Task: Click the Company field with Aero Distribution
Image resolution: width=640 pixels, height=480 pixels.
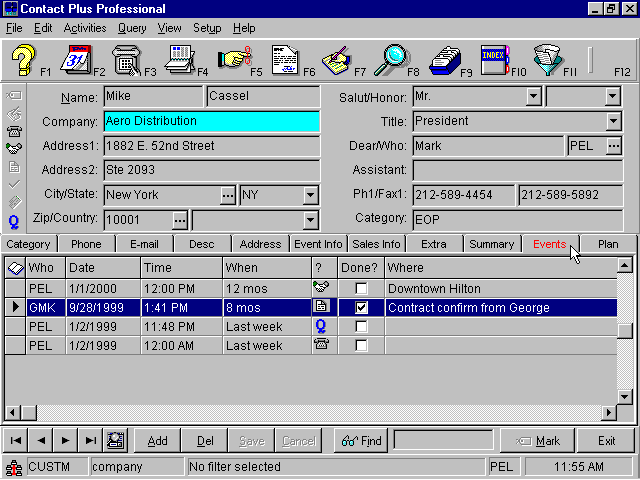Action: pyautogui.click(x=211, y=122)
